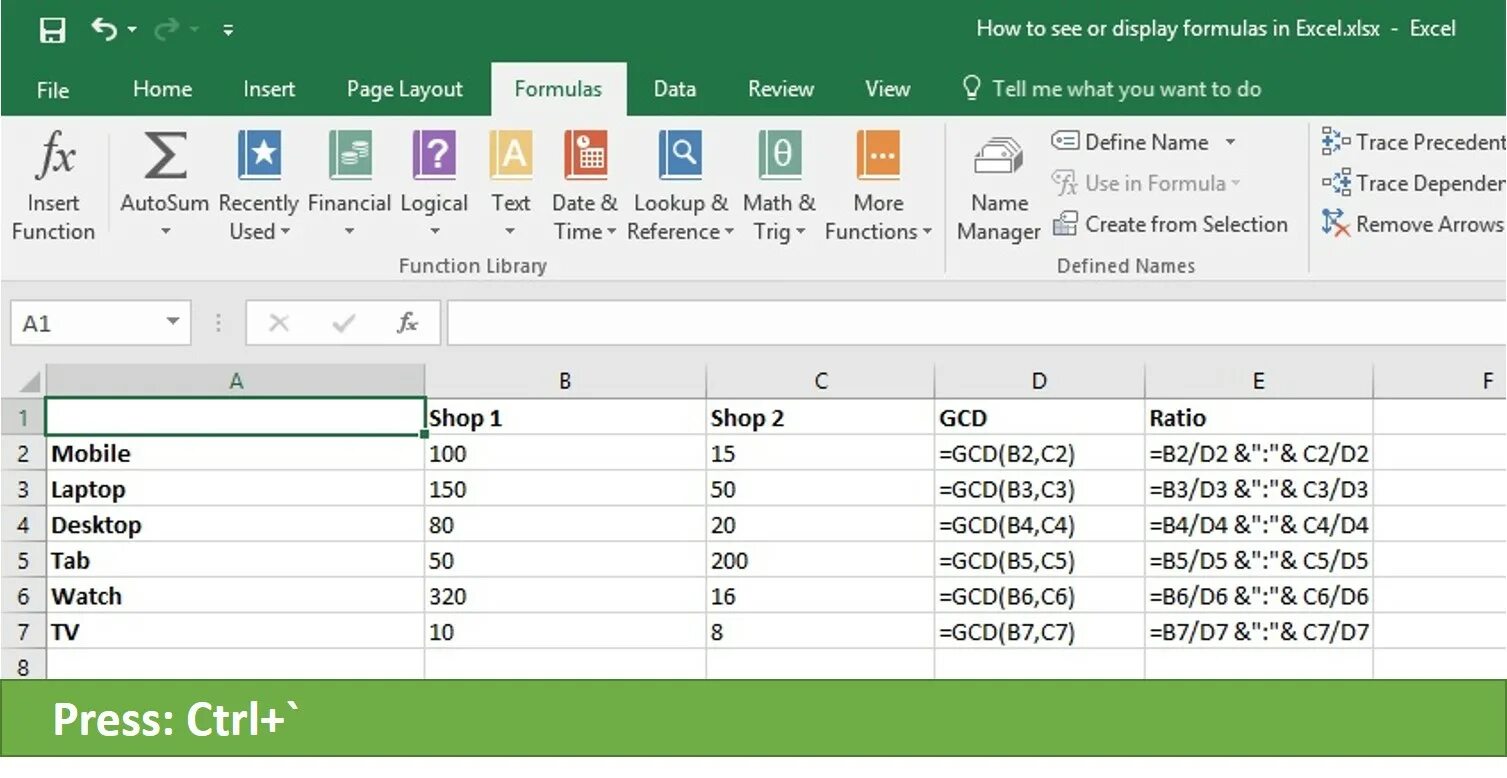Viewport: 1507px width, 778px height.
Task: Switch to the Home tab
Action: 162,89
